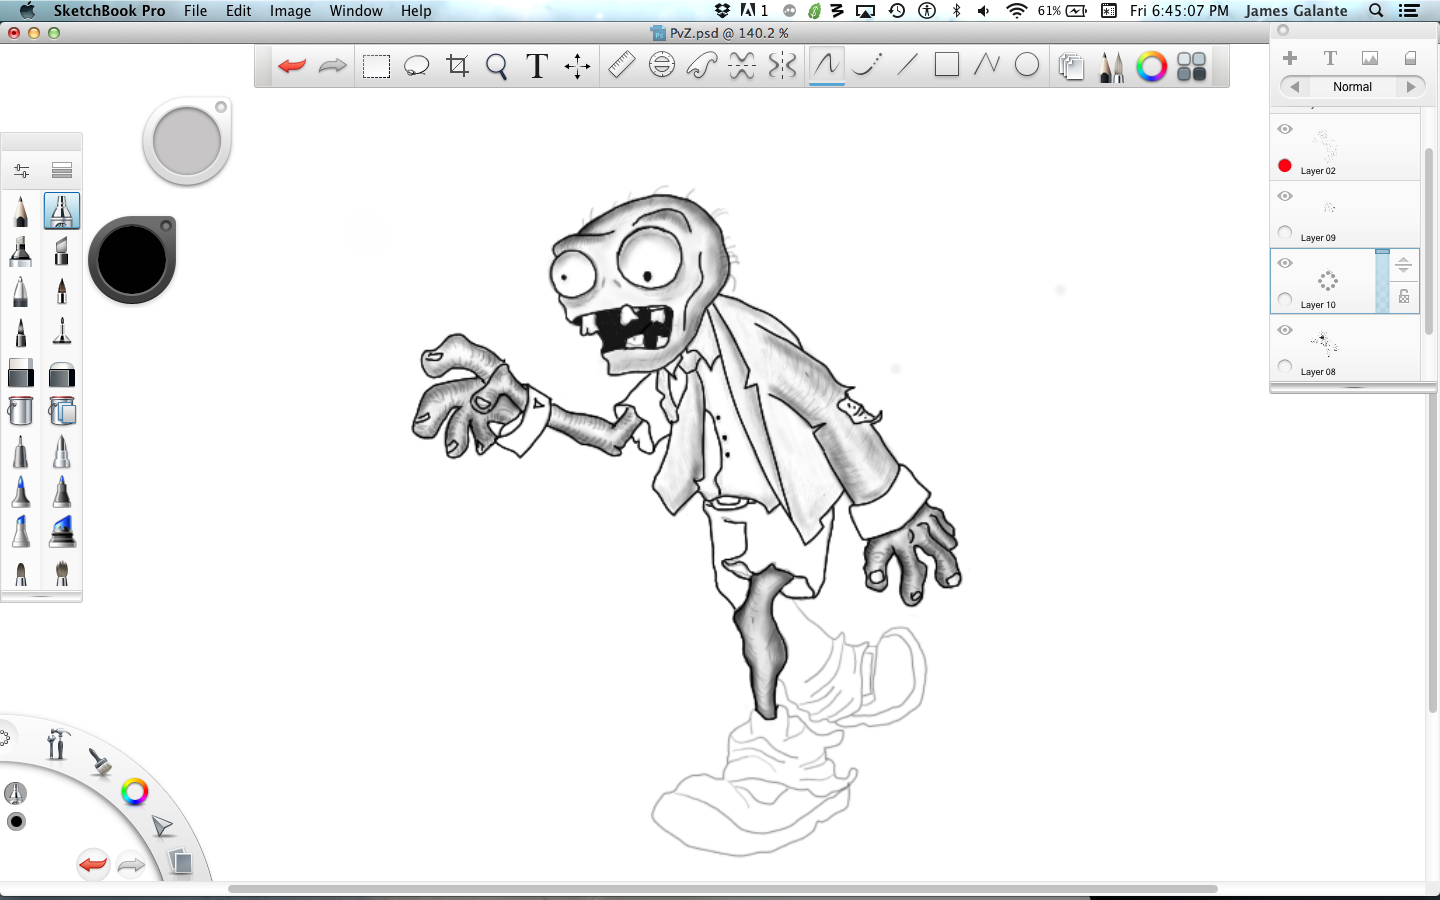Image resolution: width=1440 pixels, height=900 pixels.
Task: Add an image layer in layer panel
Action: [x=1370, y=58]
